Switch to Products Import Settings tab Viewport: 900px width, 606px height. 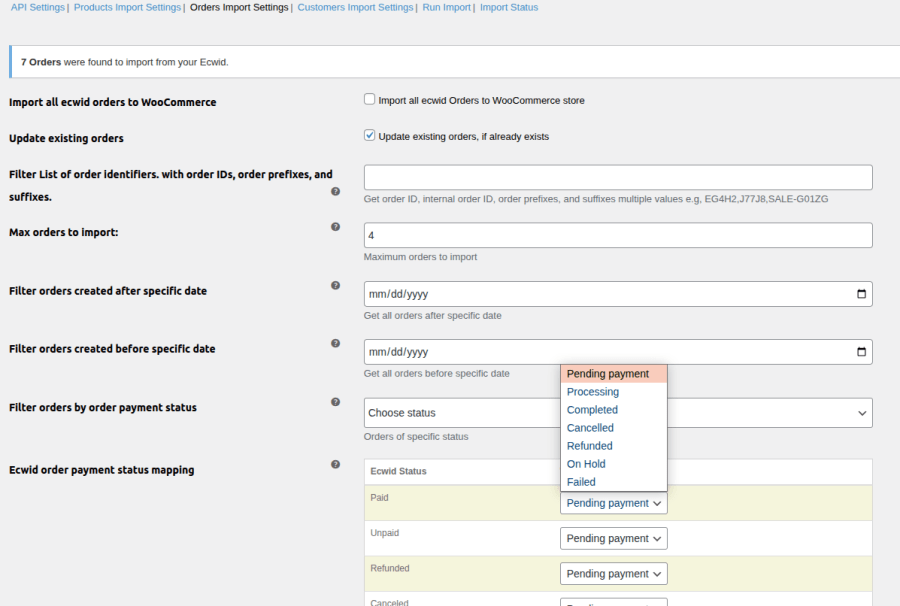tap(128, 7)
